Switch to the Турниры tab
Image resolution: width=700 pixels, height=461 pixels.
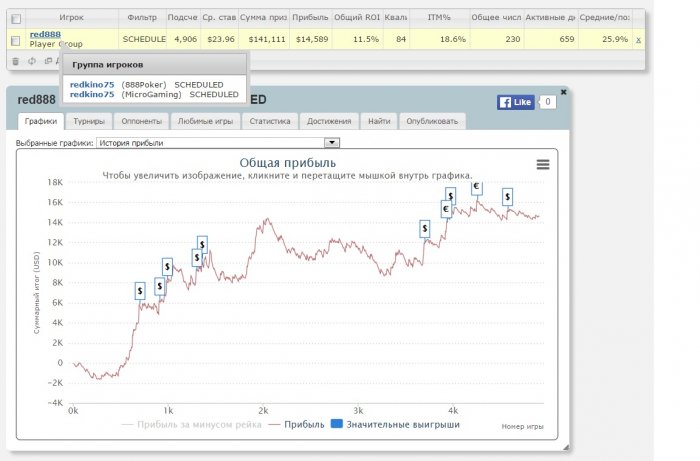click(89, 121)
